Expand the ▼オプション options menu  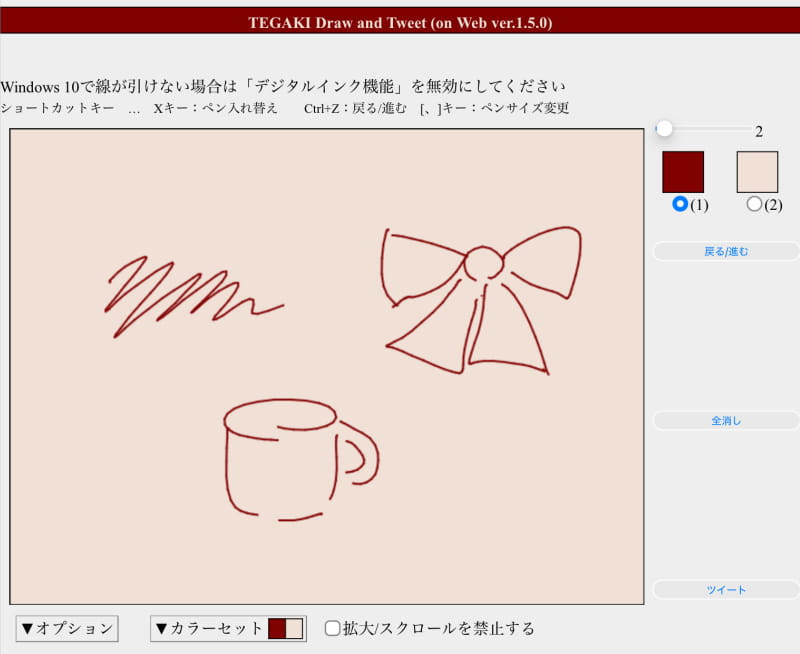pos(67,628)
